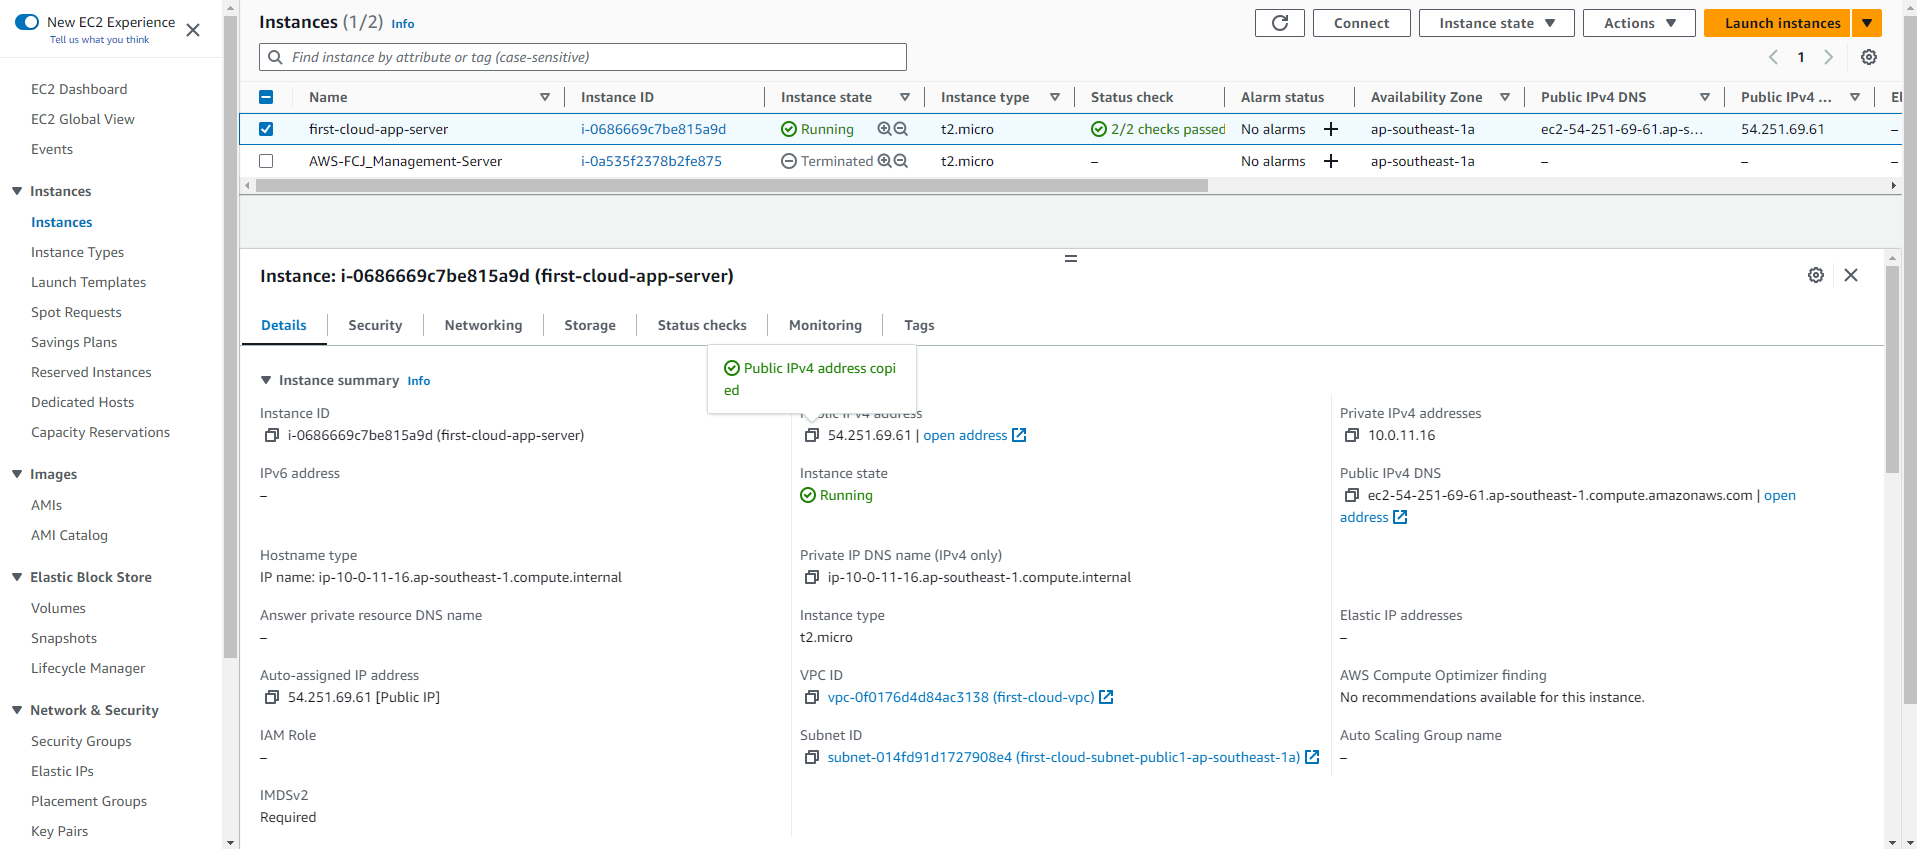The width and height of the screenshot is (1917, 849).
Task: Toggle New EC2 Experience switch off
Action: pyautogui.click(x=27, y=22)
